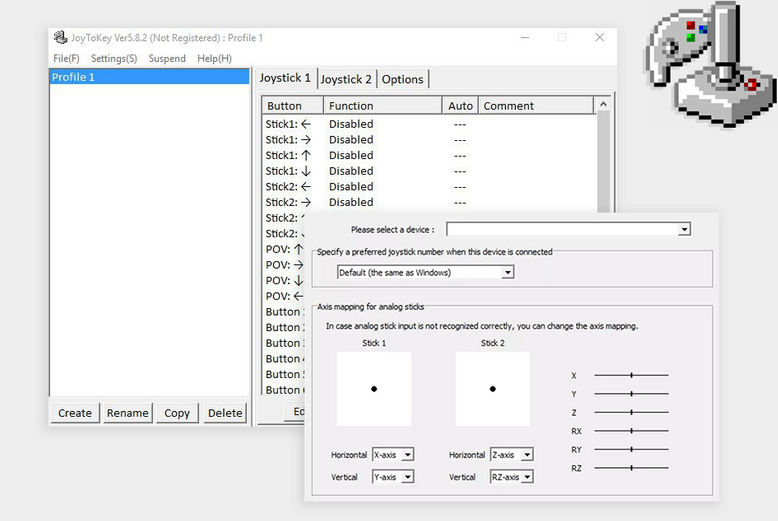This screenshot has width=778, height=521.
Task: Click the Copy profile button
Action: coord(177,413)
